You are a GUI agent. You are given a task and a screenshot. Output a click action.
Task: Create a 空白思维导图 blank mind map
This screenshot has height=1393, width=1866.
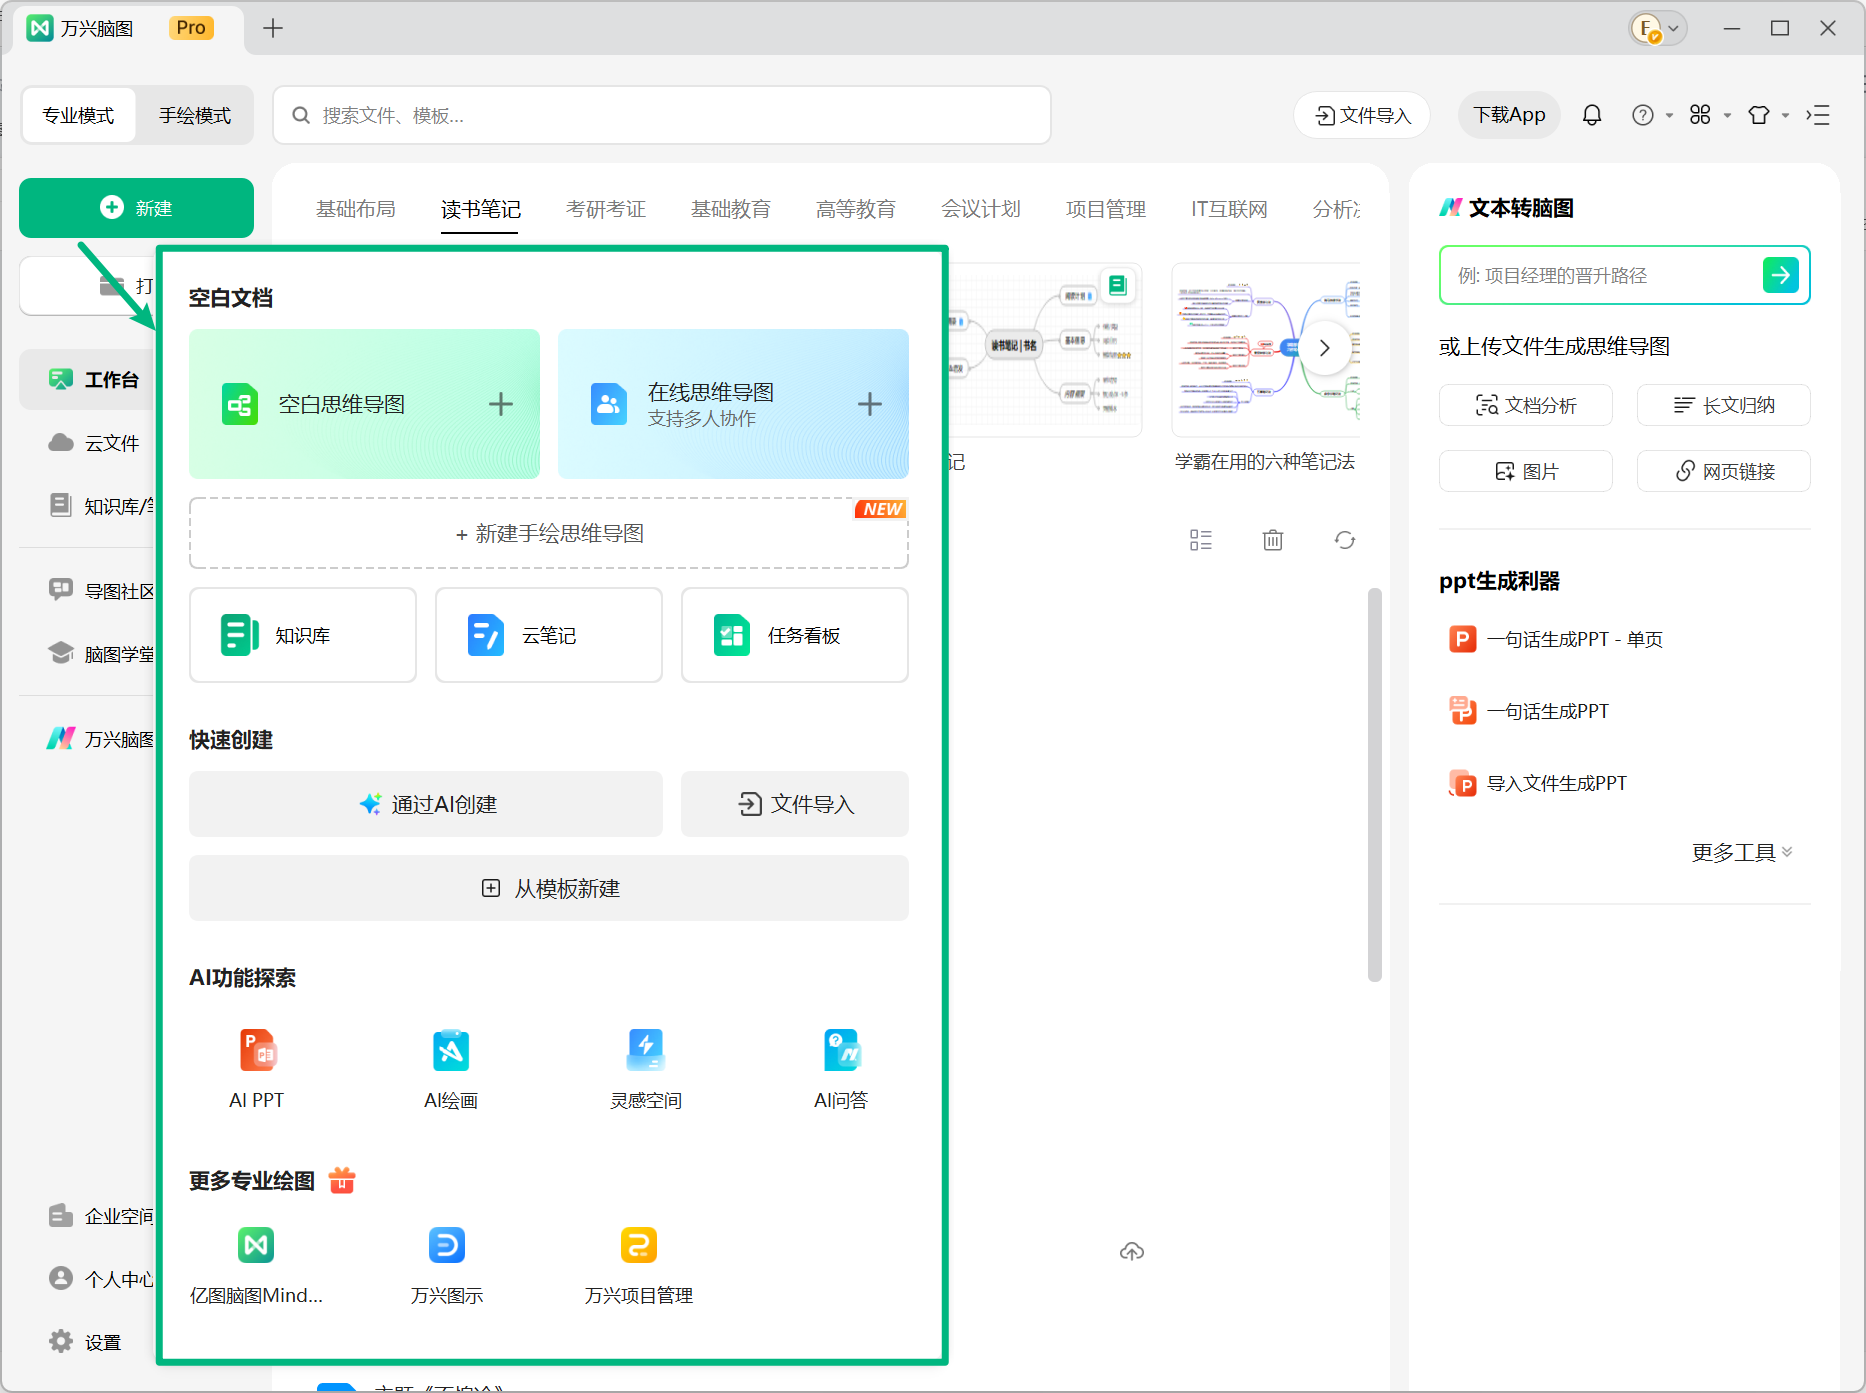coord(364,404)
